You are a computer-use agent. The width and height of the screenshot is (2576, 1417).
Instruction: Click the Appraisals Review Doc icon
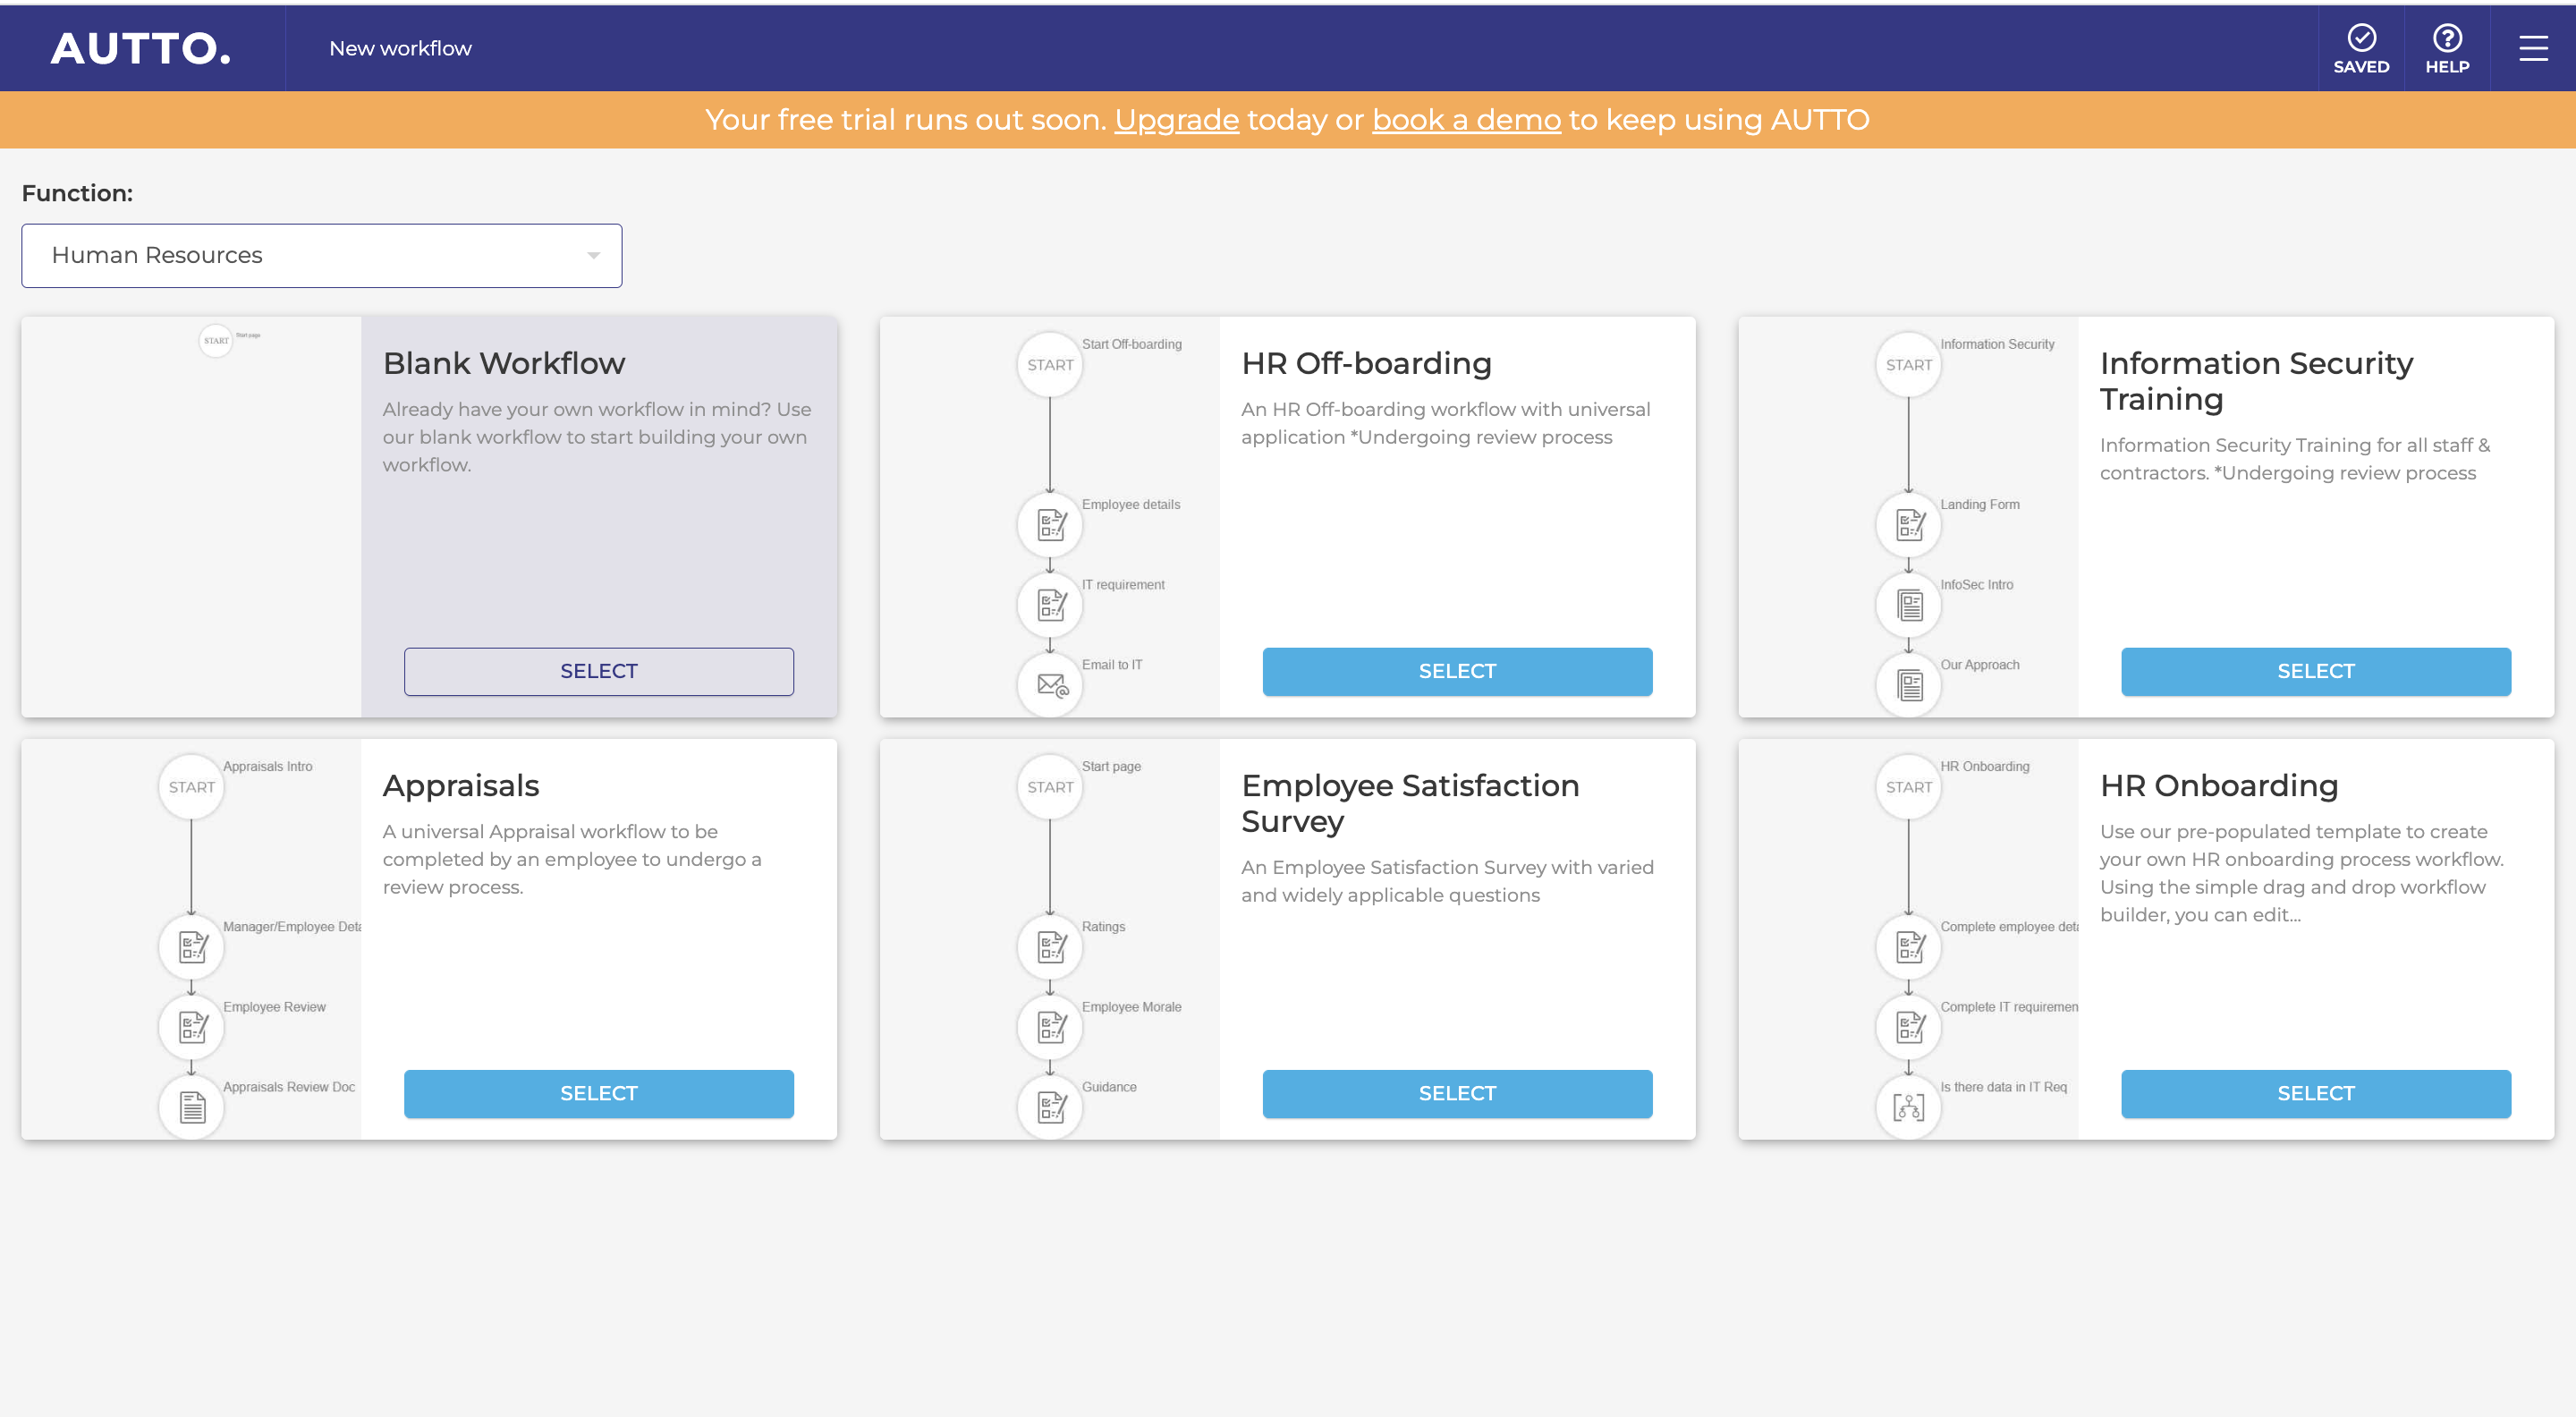point(192,1107)
